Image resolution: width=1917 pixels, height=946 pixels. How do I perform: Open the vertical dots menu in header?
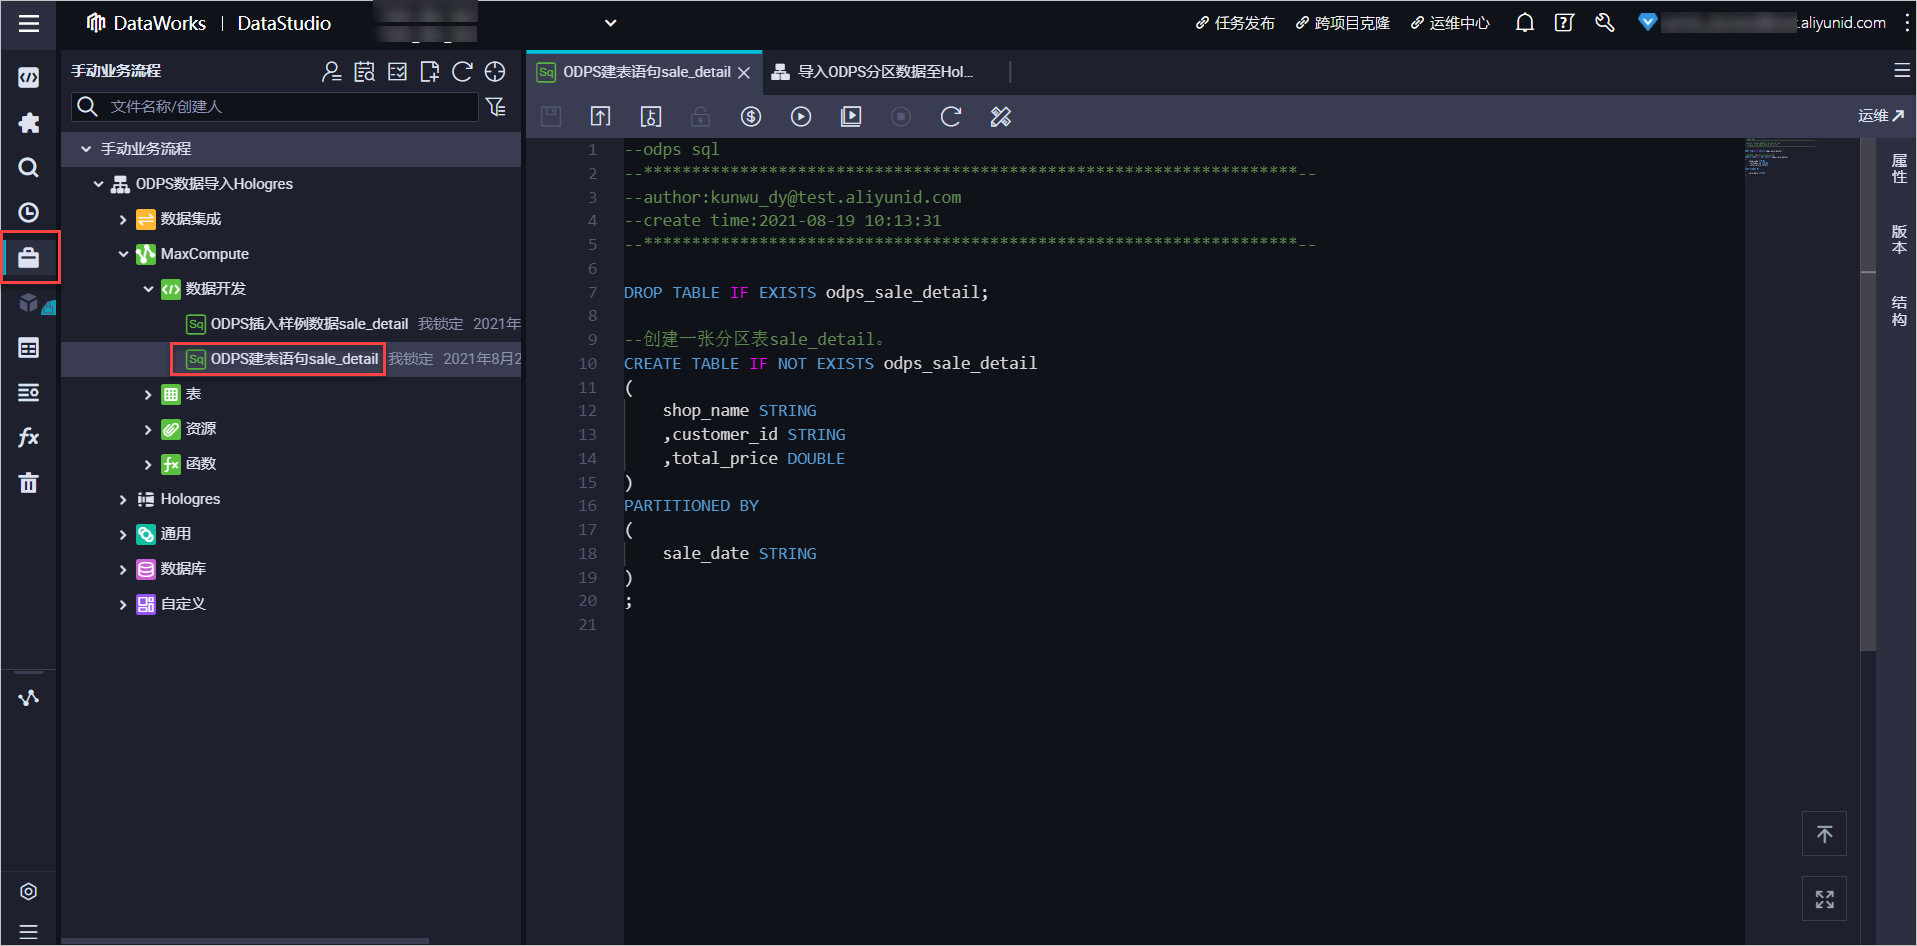tap(1906, 23)
